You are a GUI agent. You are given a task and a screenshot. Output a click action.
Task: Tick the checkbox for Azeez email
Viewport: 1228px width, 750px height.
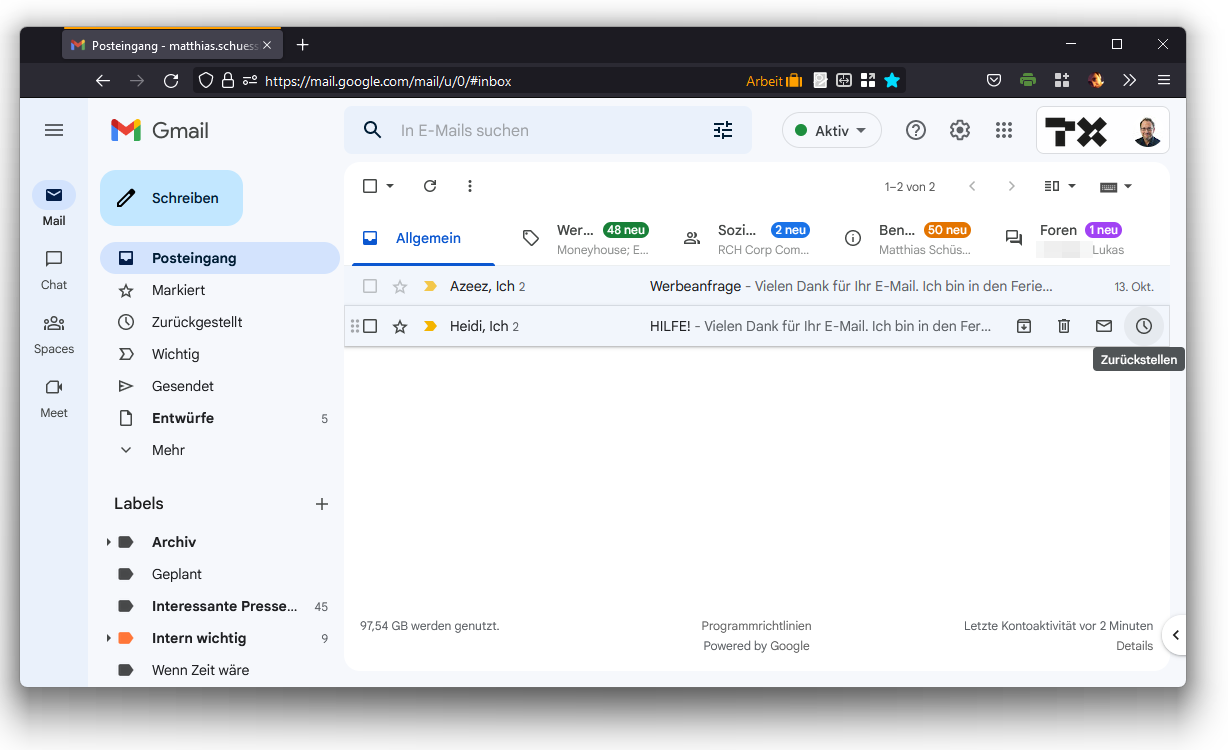[x=370, y=287]
